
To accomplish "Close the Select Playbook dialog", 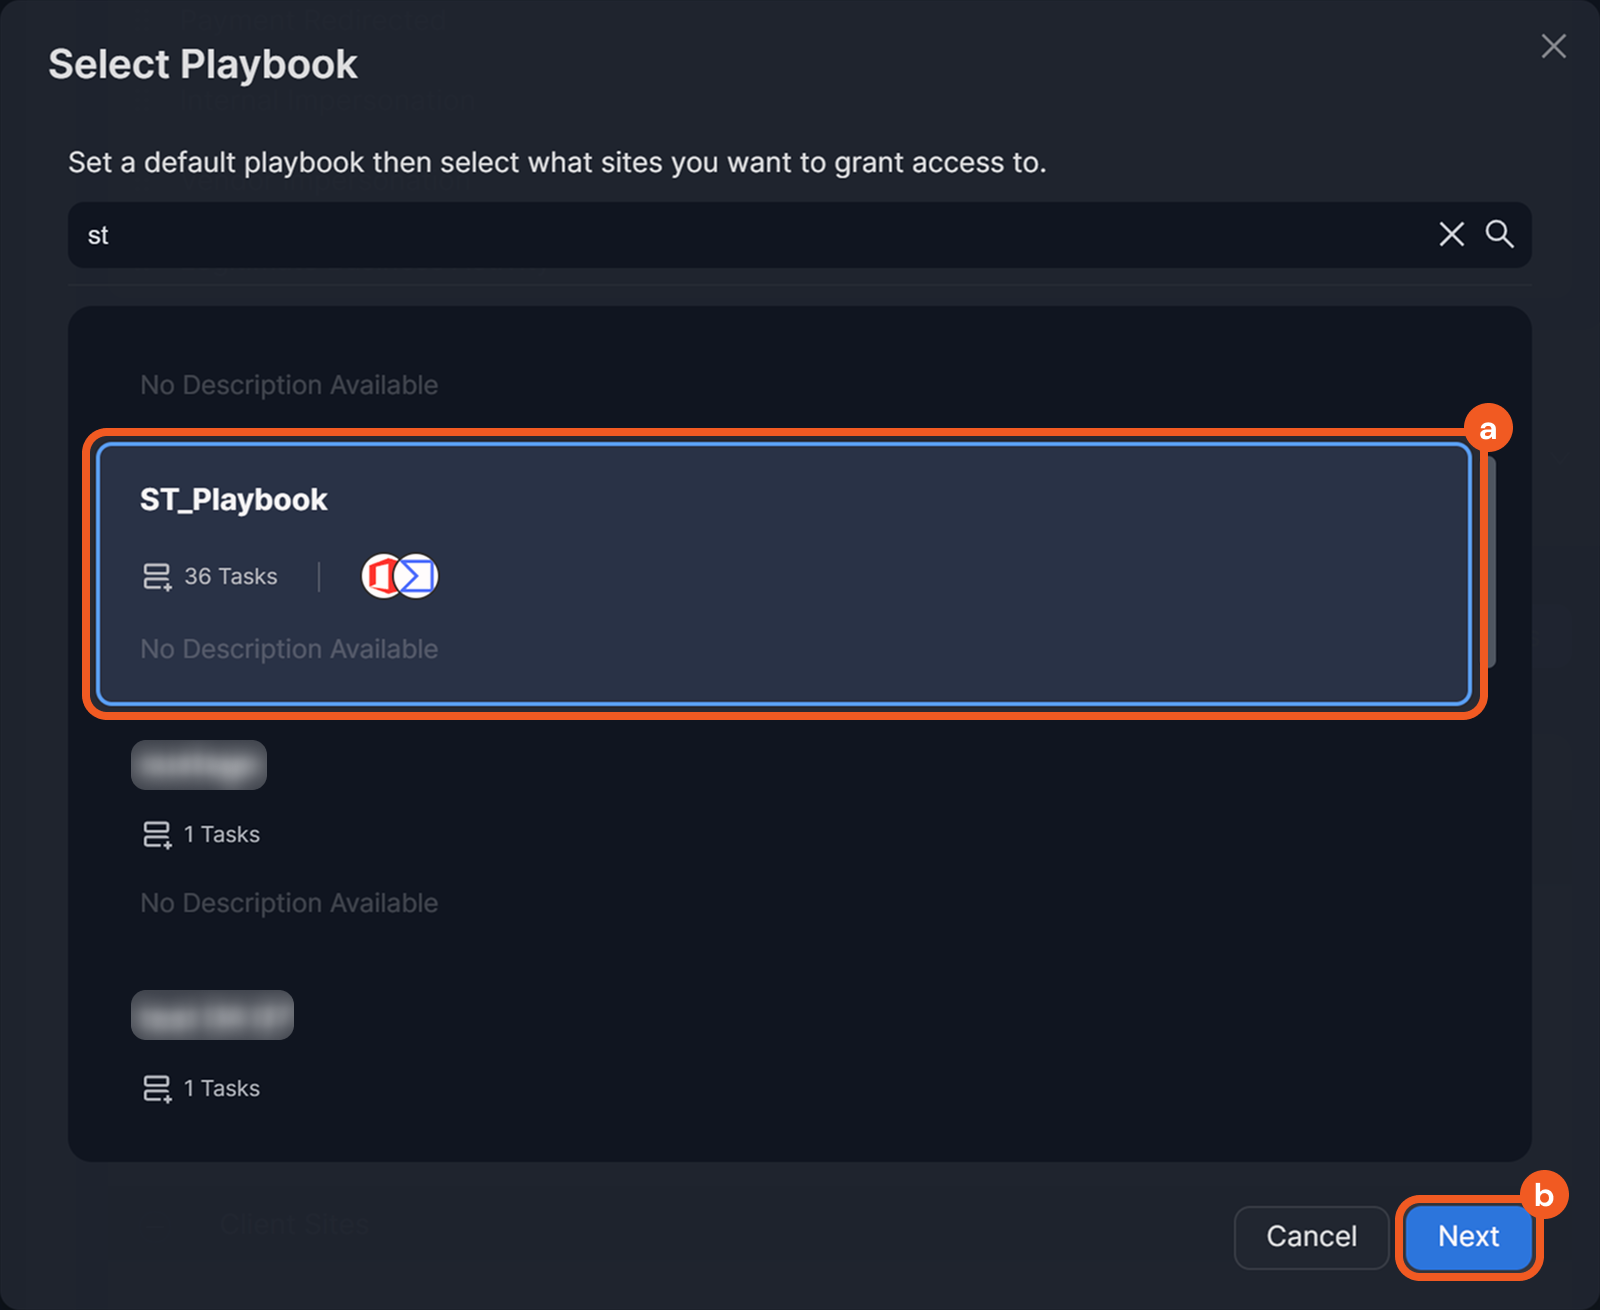I will pyautogui.click(x=1553, y=46).
